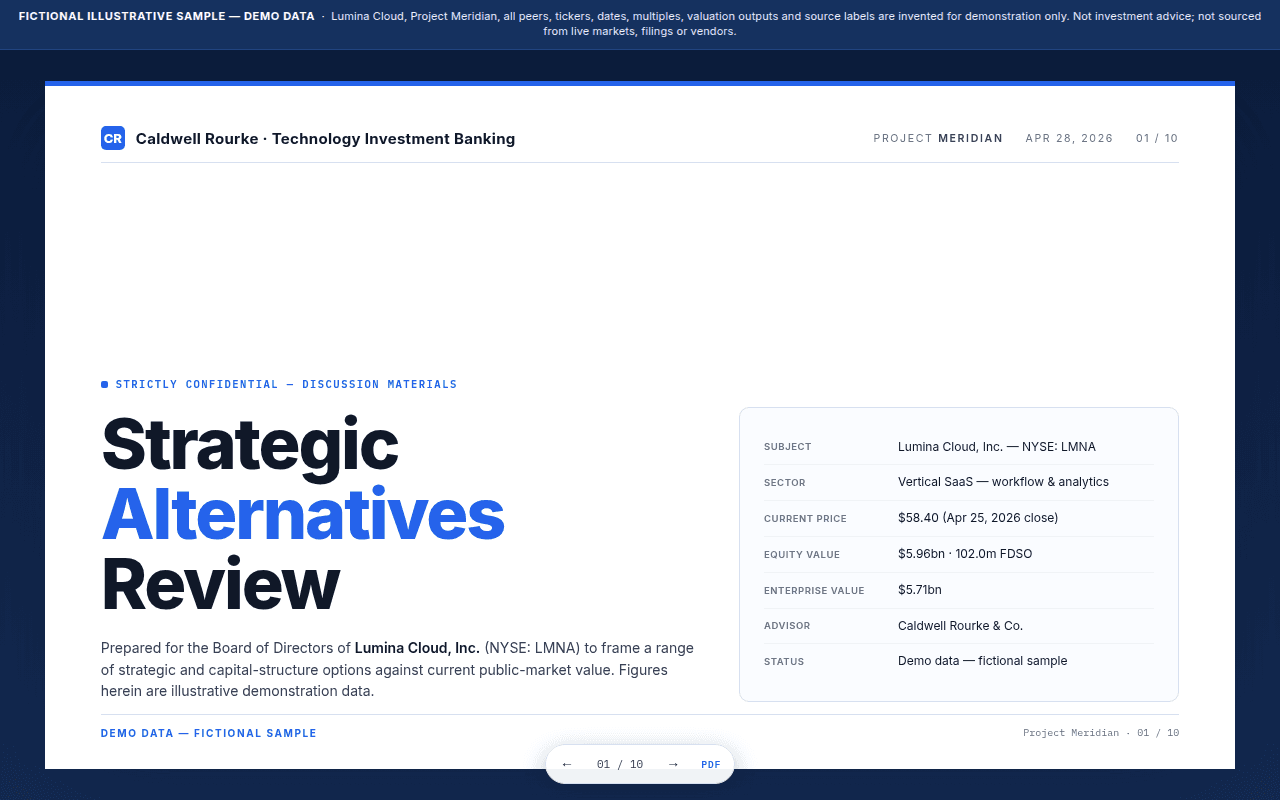This screenshot has width=1280, height=800.
Task: Click Lumina Cloud, Inc. — NYSE: LMNA value
Action: pos(997,447)
